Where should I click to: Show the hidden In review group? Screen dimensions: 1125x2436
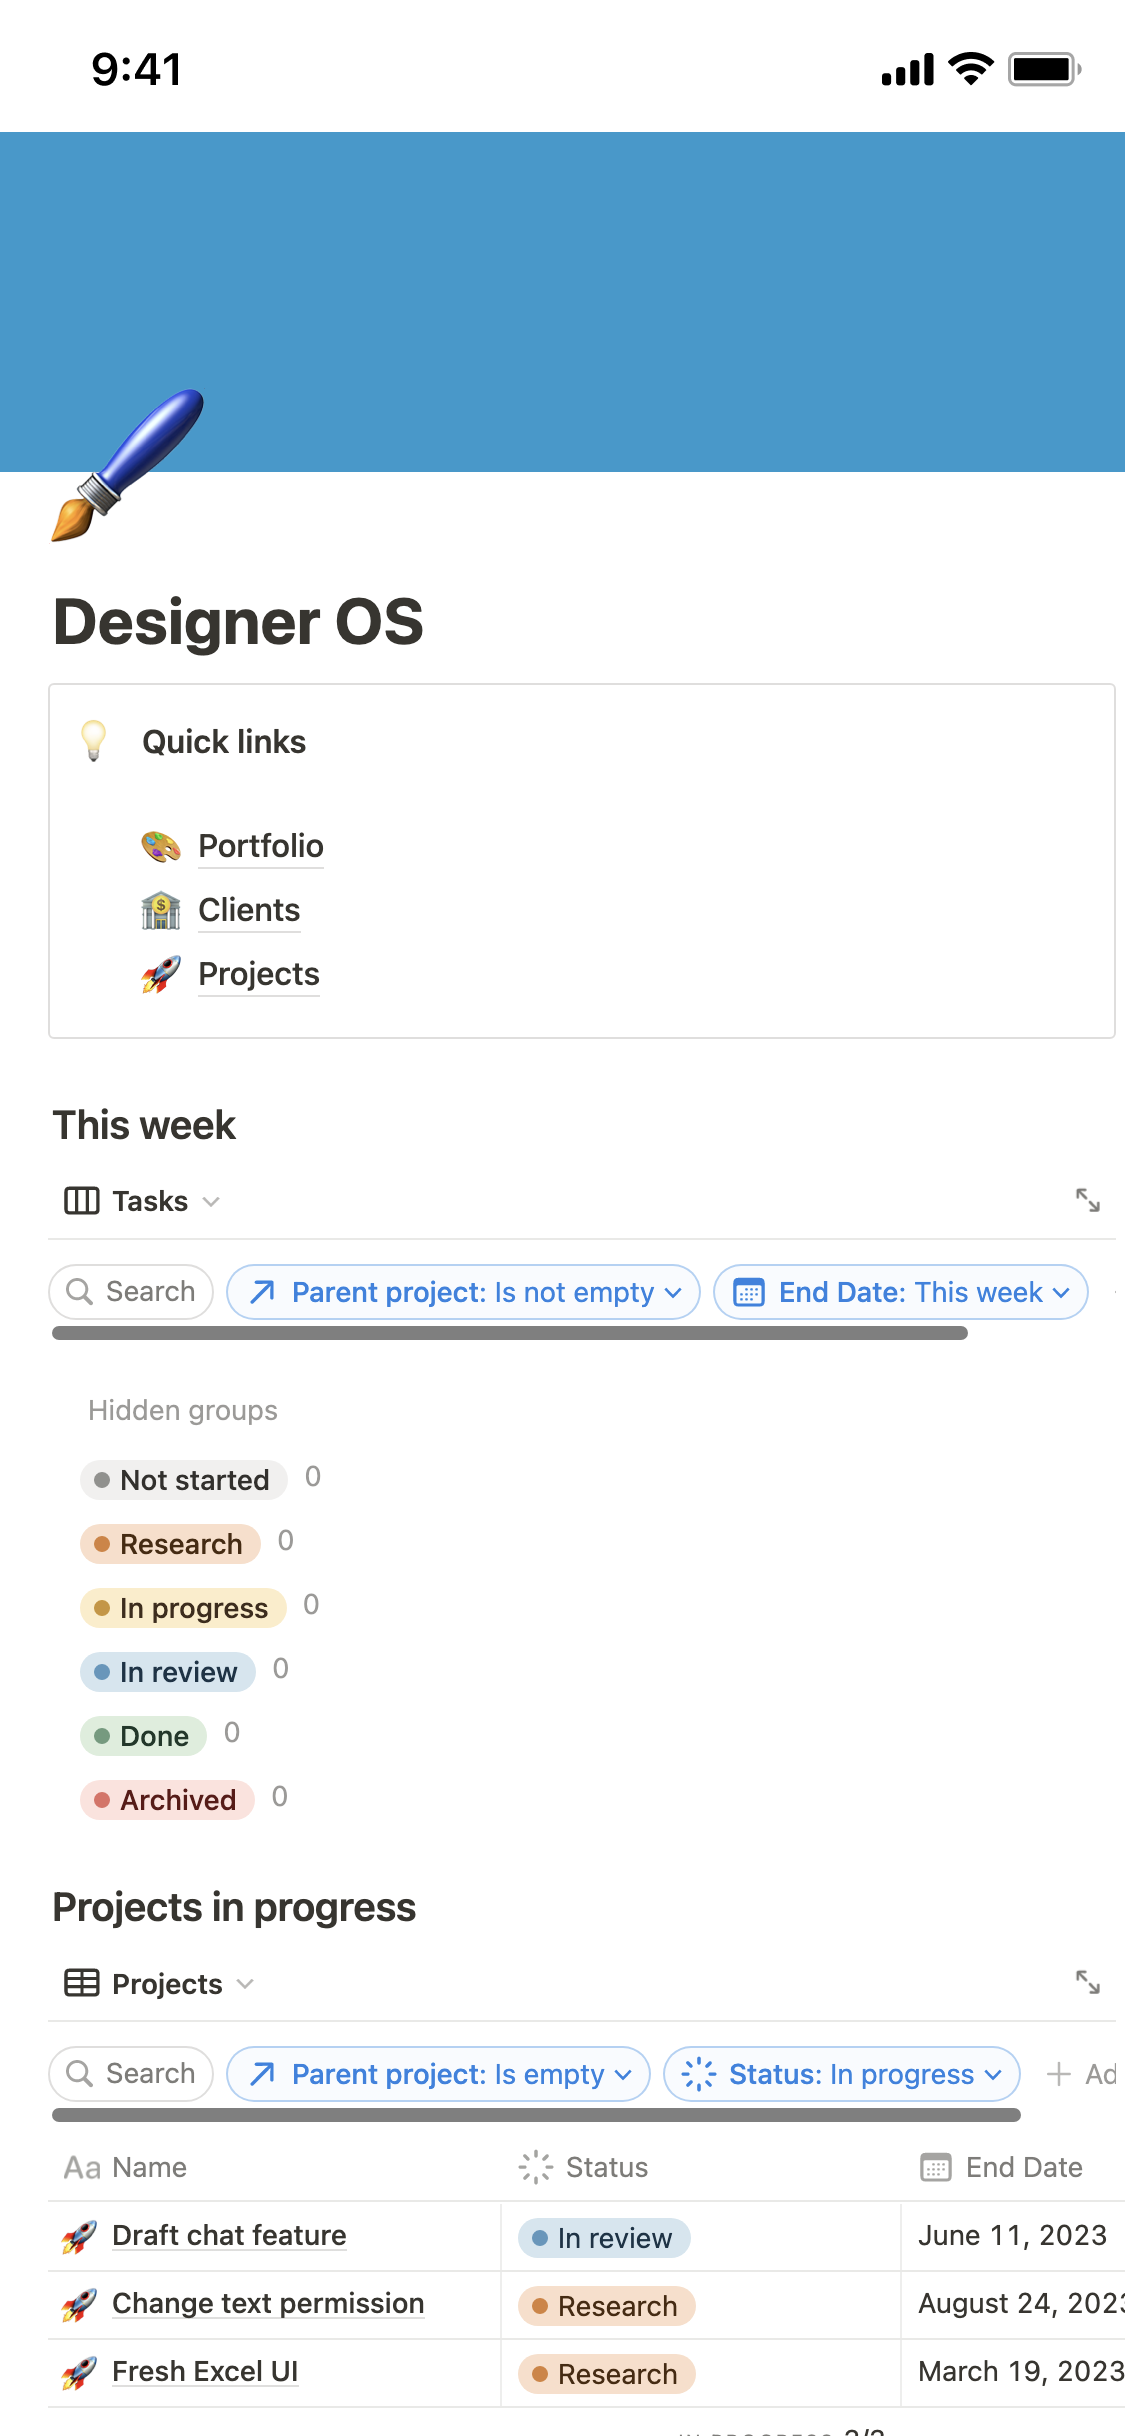pyautogui.click(x=168, y=1672)
